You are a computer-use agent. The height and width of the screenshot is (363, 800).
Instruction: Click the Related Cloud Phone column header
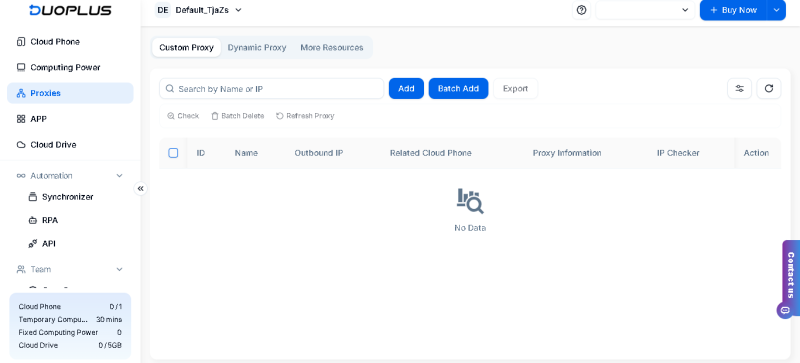pyautogui.click(x=431, y=153)
